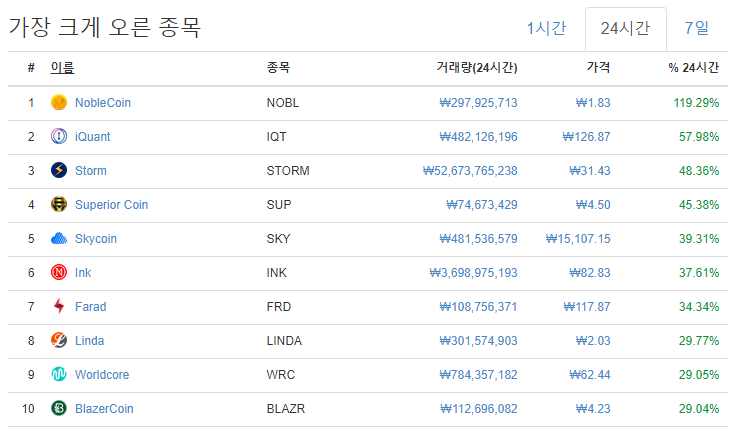Open the NobleCoin name link
Image resolution: width=736 pixels, height=429 pixels.
[103, 102]
